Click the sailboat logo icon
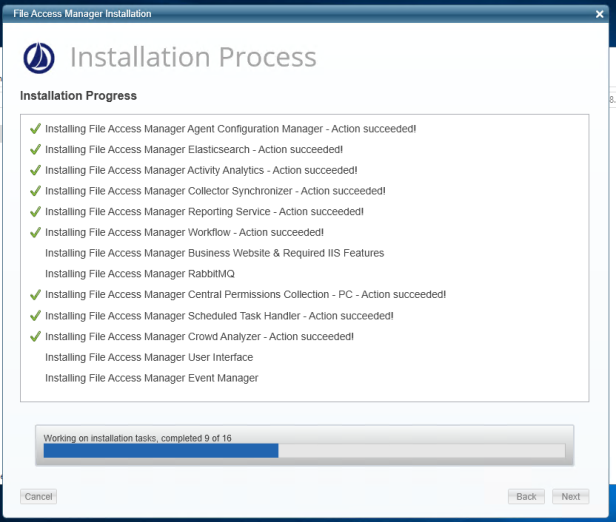This screenshot has height=522, width=616. point(39,58)
